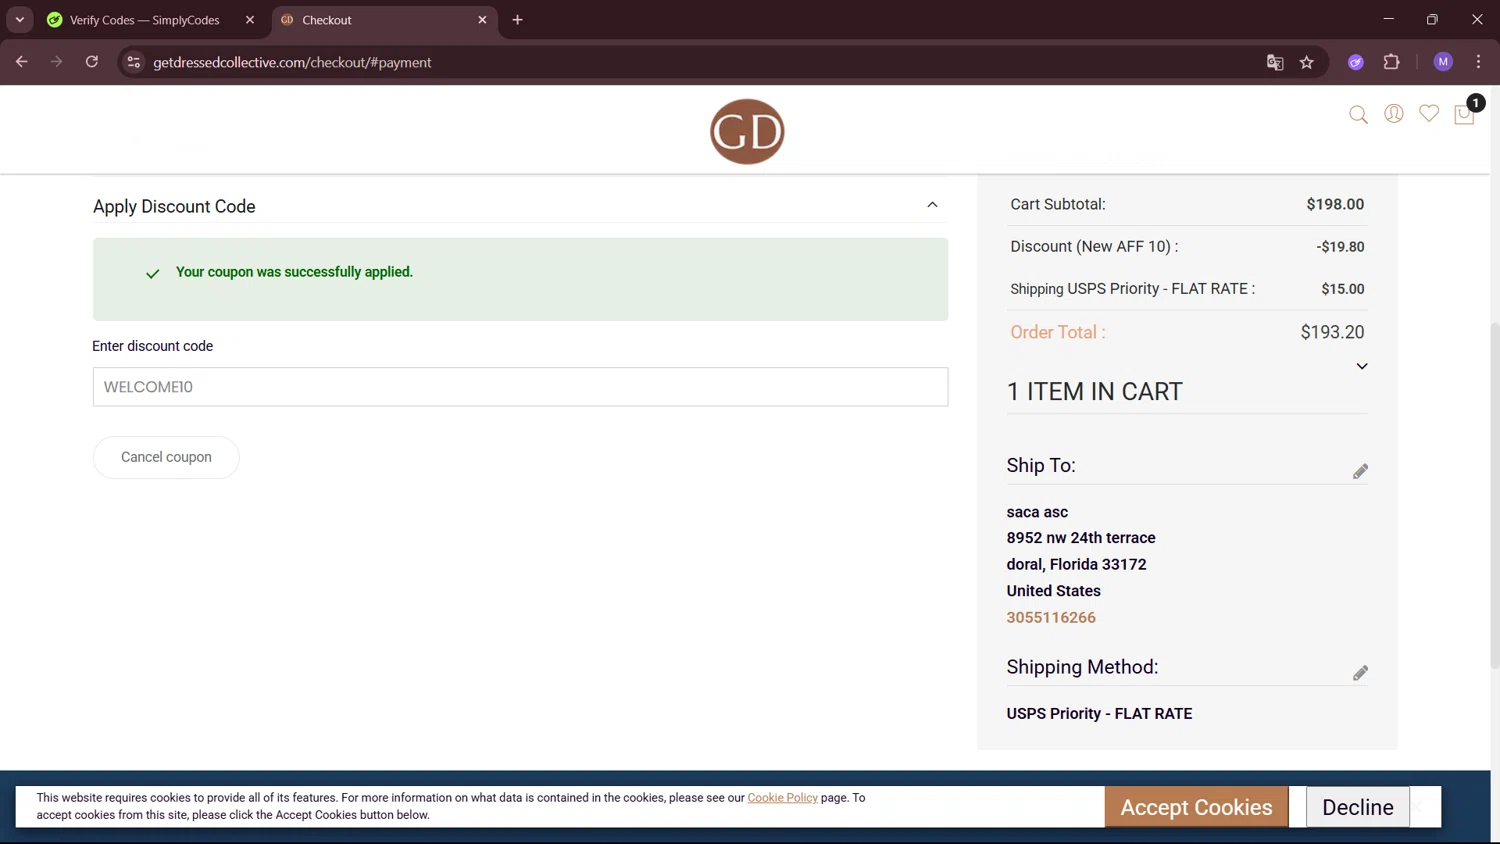
Task: Click the phone number 3055116266
Action: (1051, 618)
